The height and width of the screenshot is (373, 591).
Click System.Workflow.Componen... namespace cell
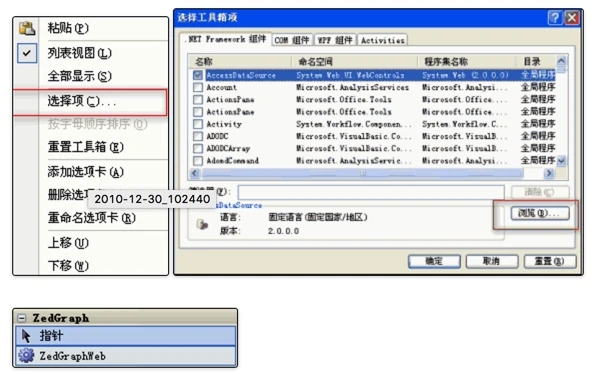click(x=354, y=124)
